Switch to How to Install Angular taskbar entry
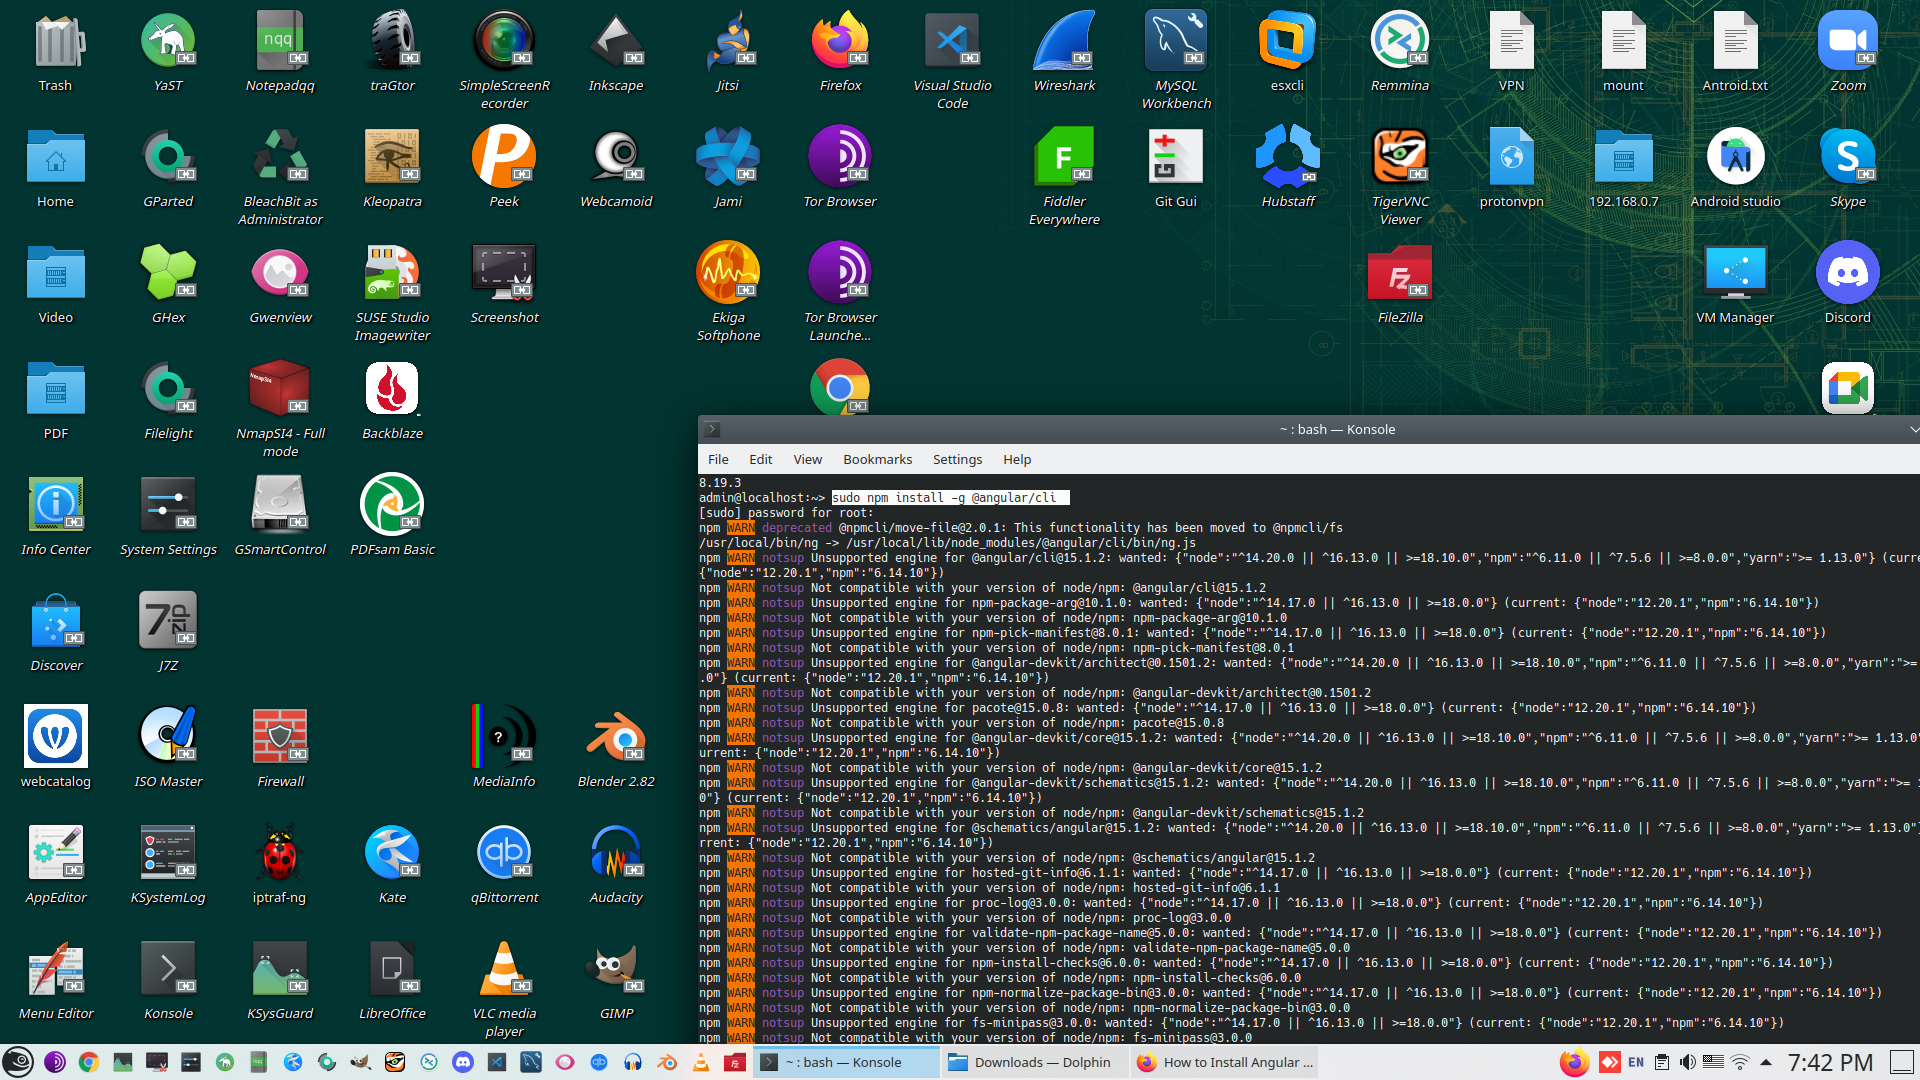Viewport: 1920px width, 1080px height. pyautogui.click(x=1226, y=1062)
